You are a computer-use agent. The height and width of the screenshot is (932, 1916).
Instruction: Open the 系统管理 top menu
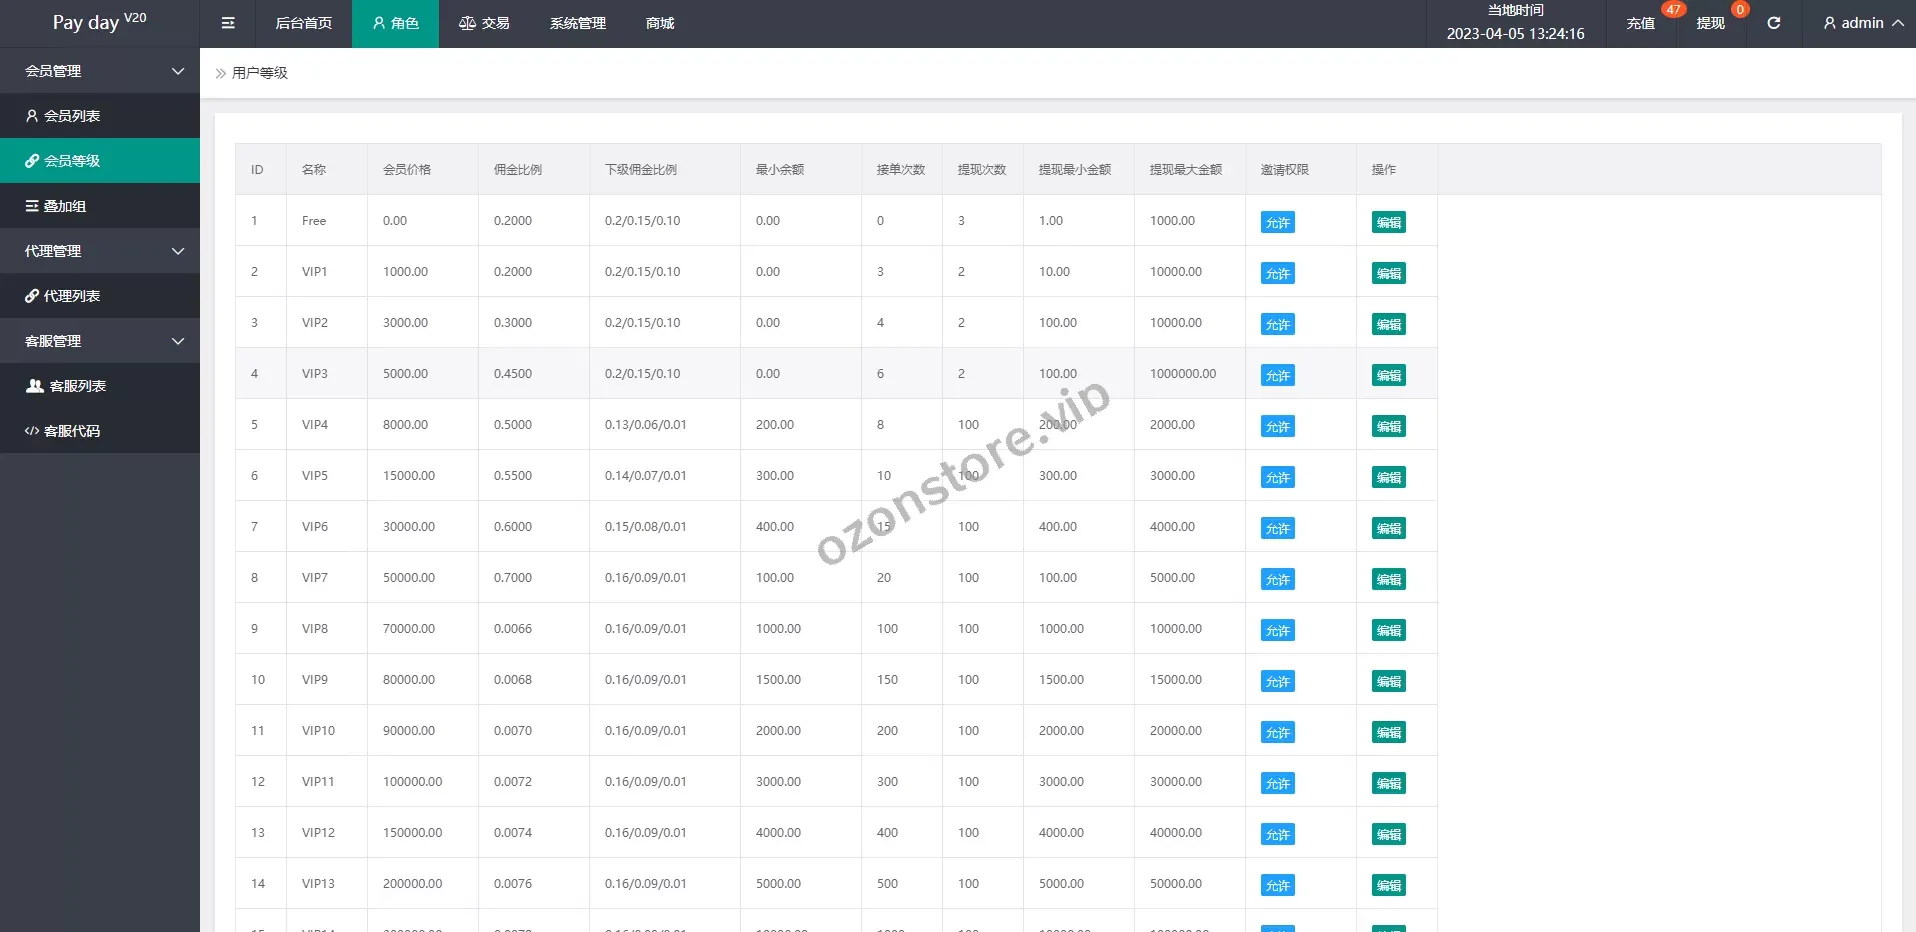coord(577,23)
